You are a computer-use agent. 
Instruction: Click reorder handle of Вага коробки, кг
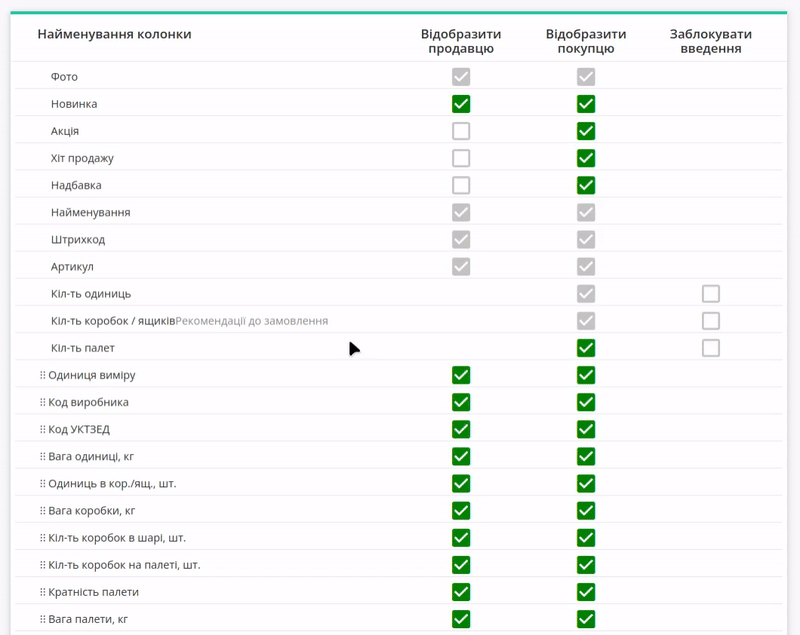[x=42, y=511]
